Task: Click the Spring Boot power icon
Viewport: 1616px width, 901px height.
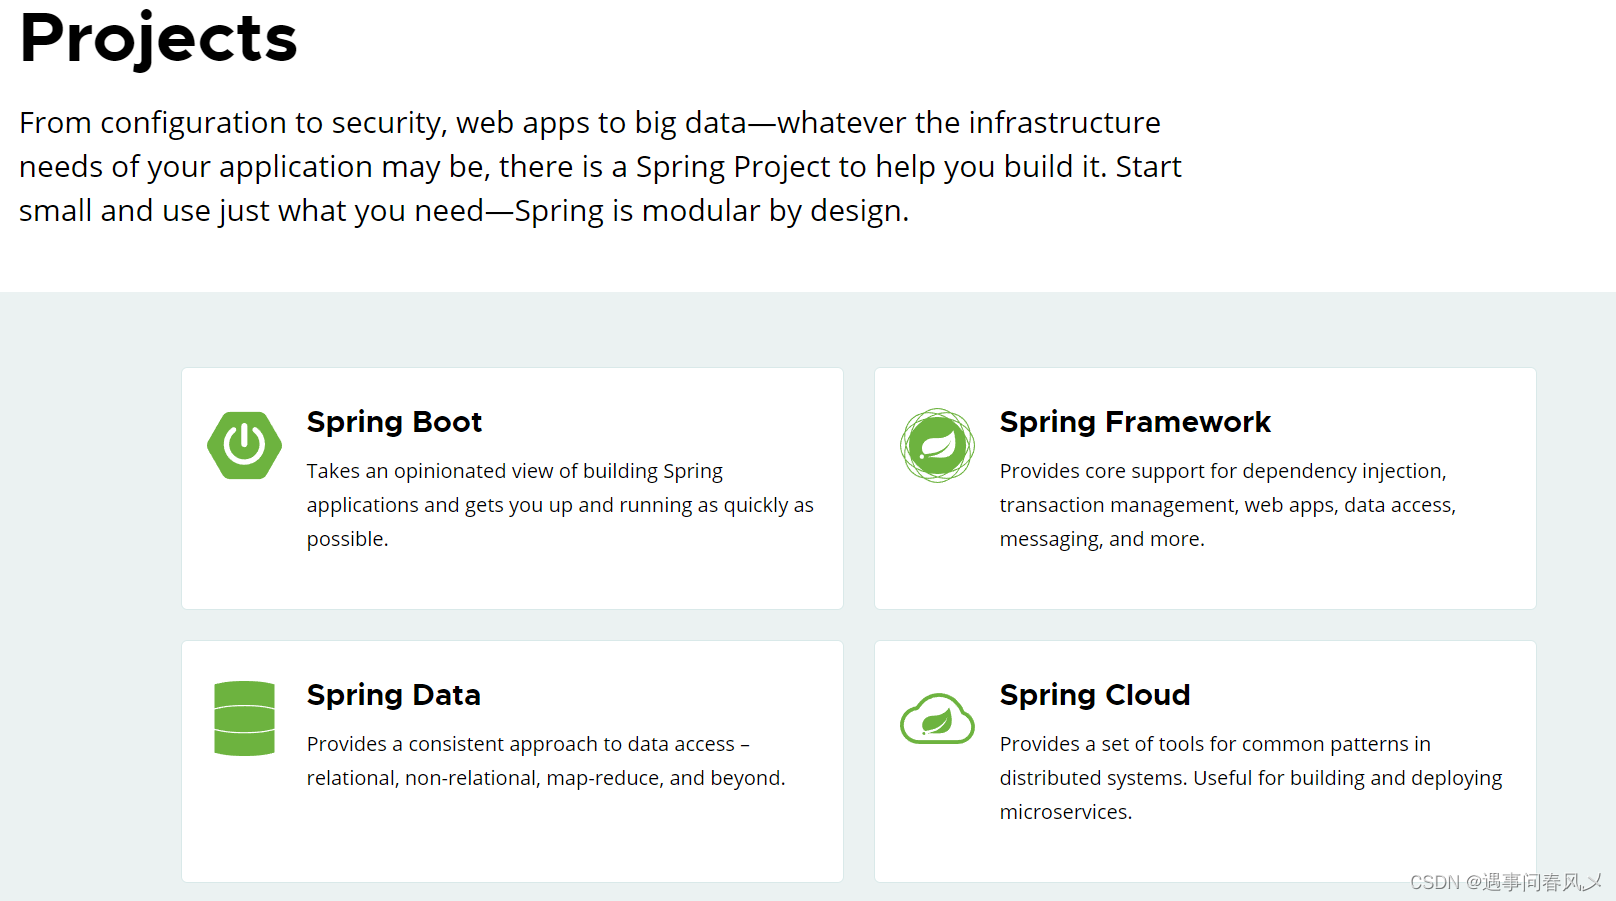Action: pos(244,445)
